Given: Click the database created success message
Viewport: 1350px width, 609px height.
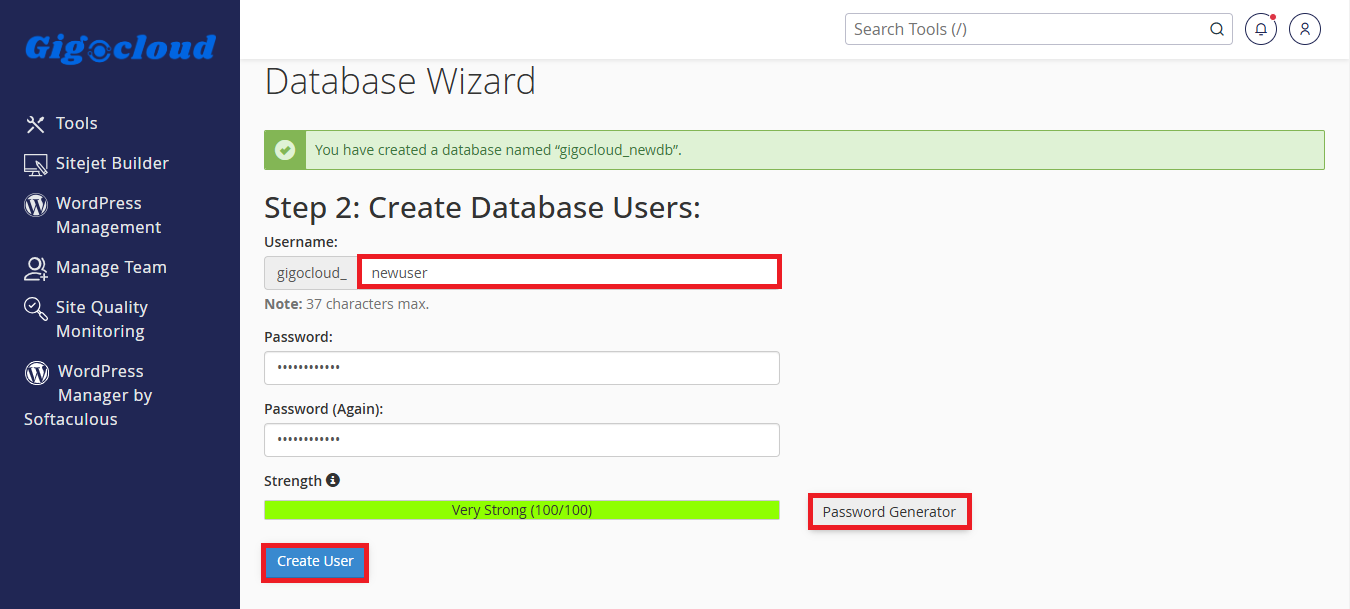Looking at the screenshot, I should (794, 150).
